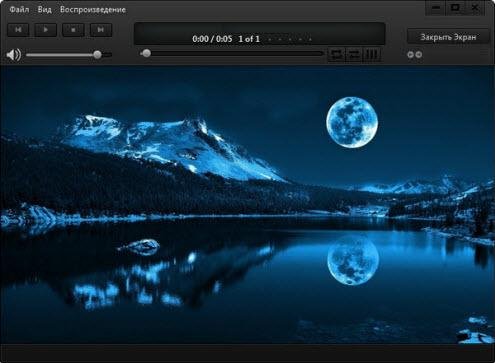This screenshot has width=495, height=363.
Task: Click the volume slider handle
Action: 97,54
